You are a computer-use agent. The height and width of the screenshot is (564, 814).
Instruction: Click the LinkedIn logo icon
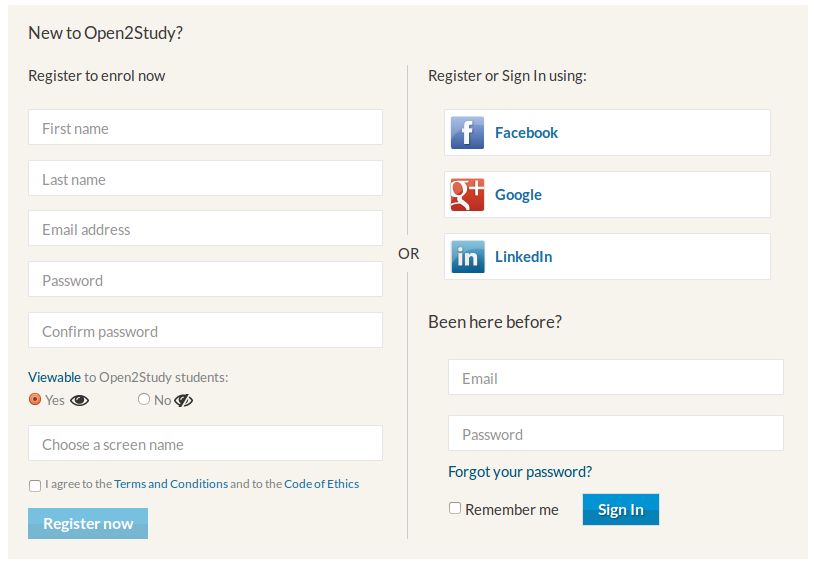pos(468,257)
